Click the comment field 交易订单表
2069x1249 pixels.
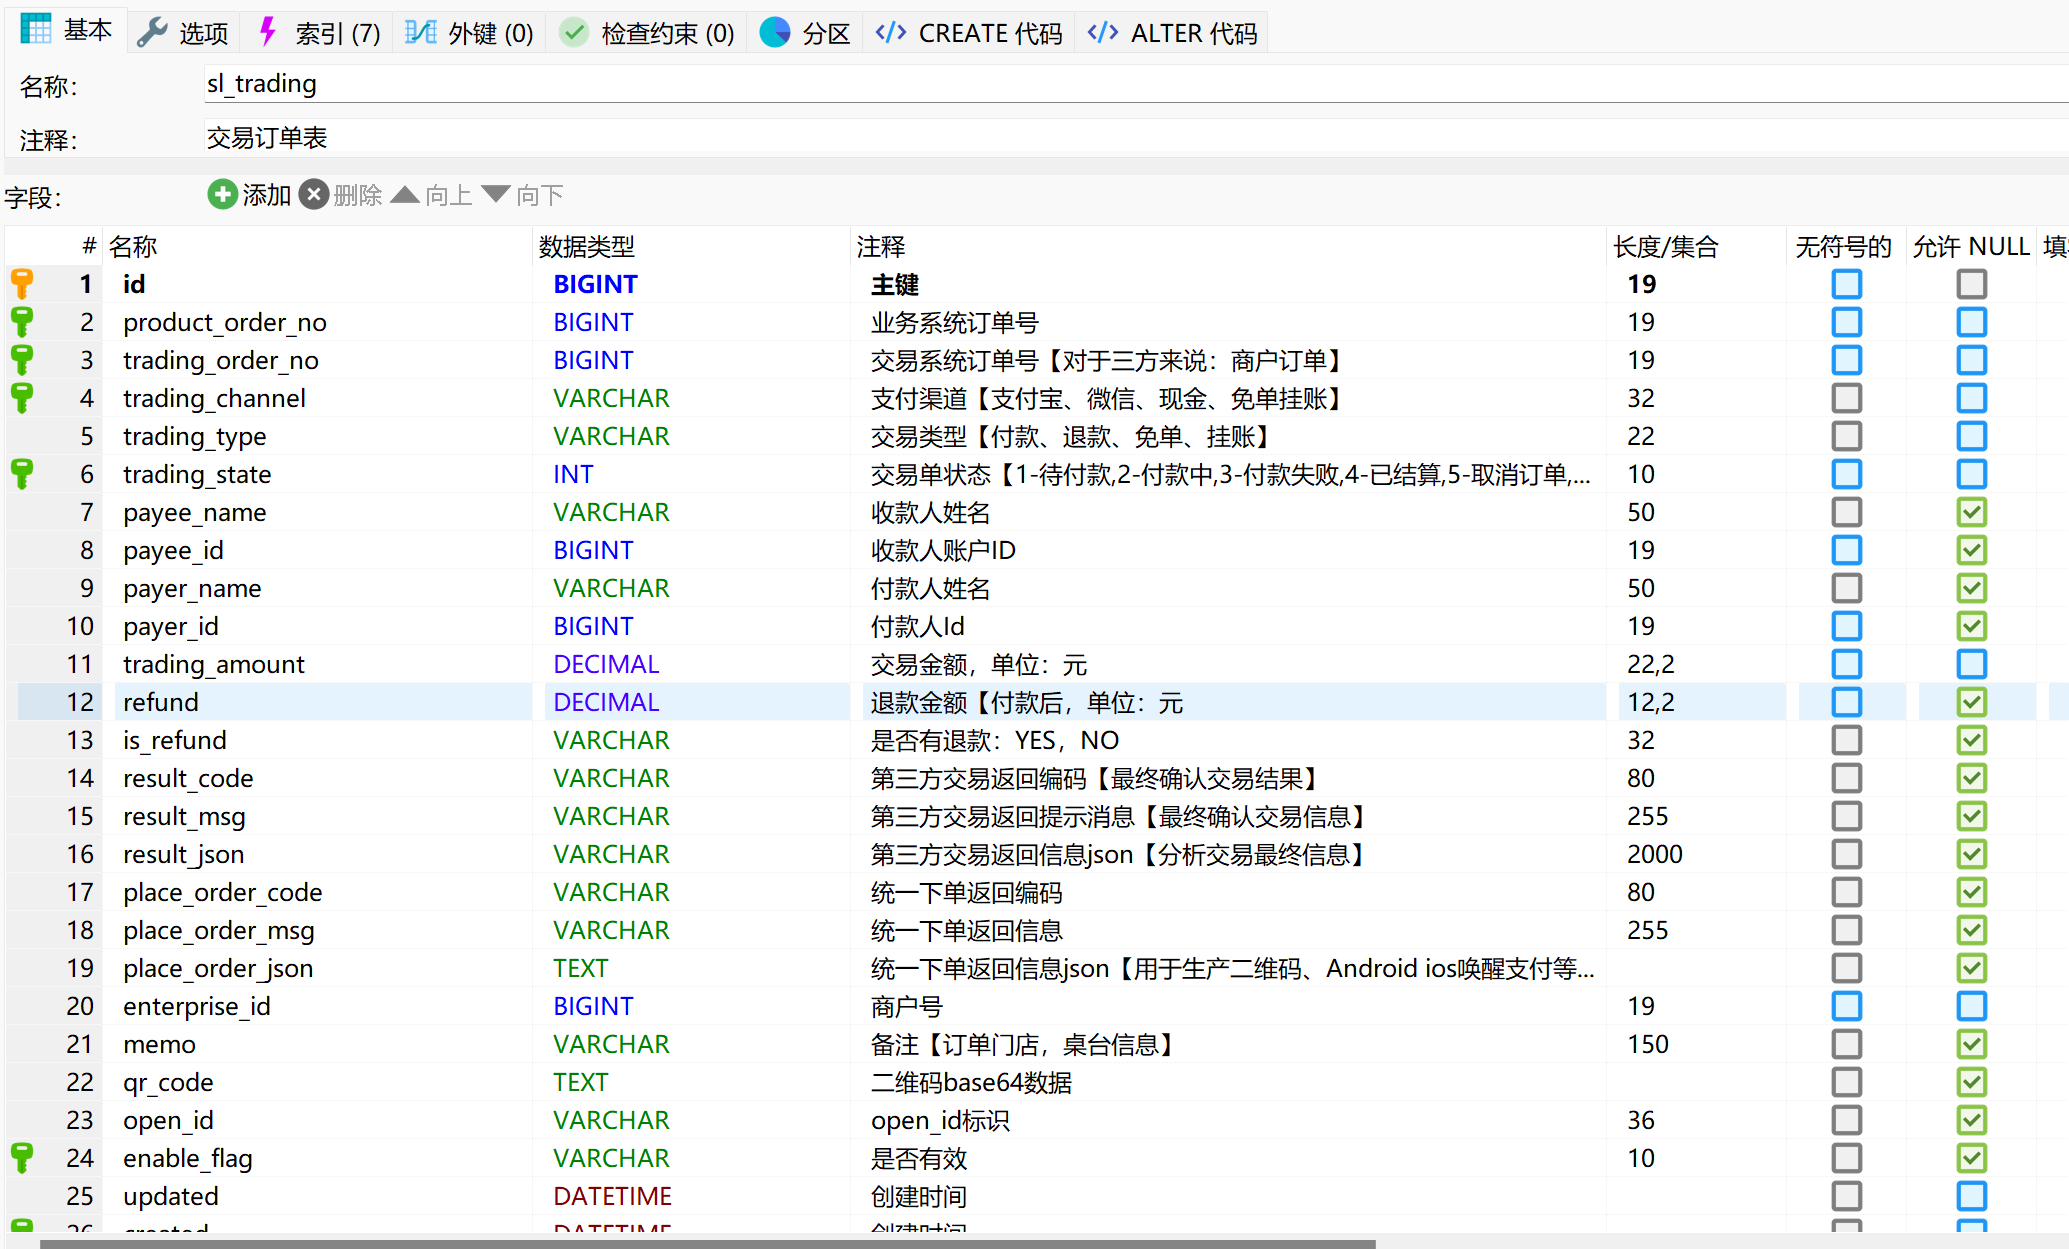1135,138
